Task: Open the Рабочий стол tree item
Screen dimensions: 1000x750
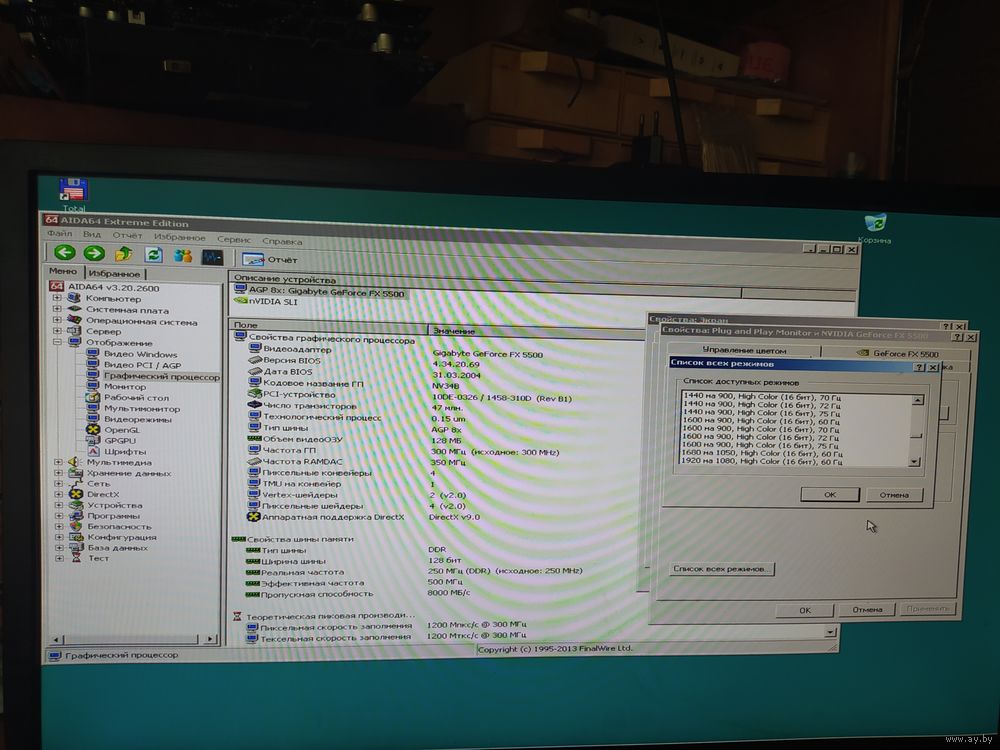Action: point(136,397)
